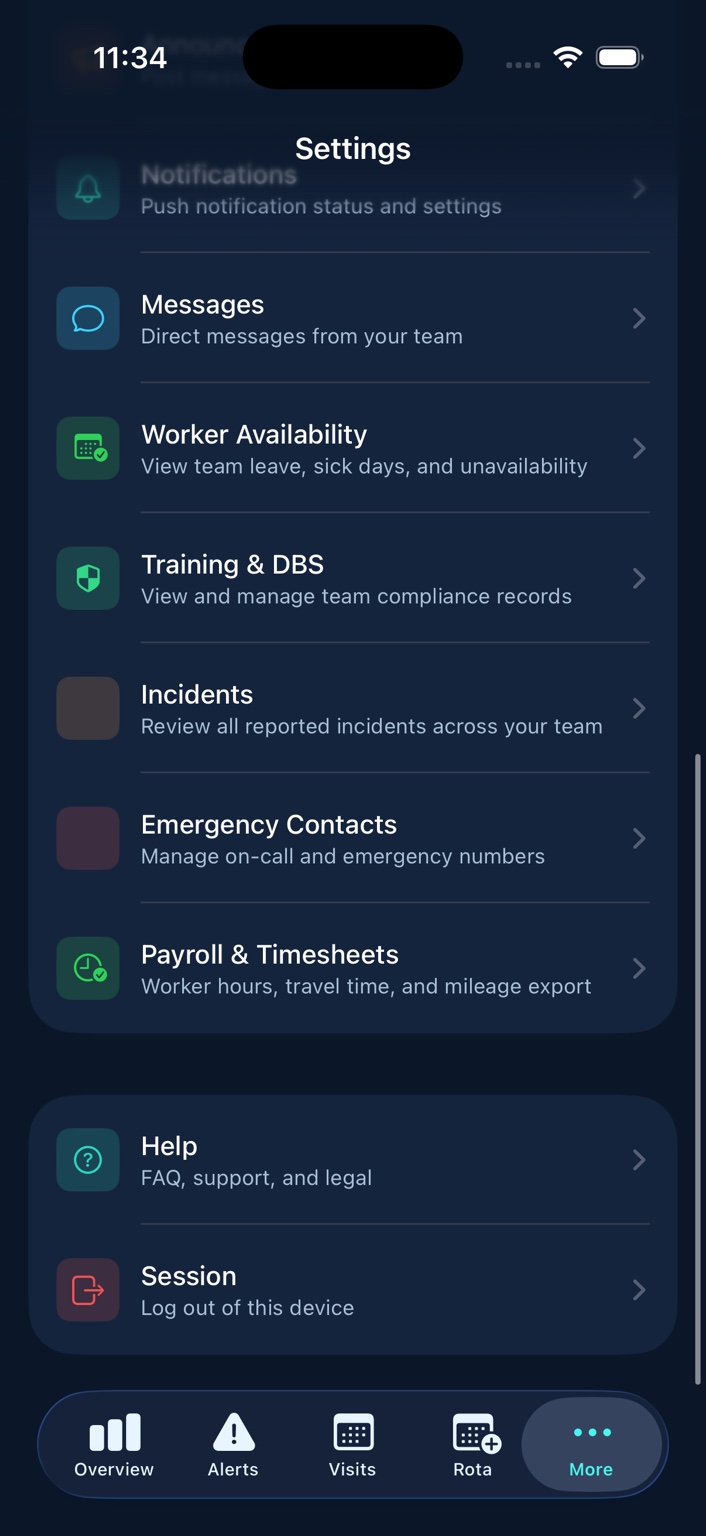Open the Messages settings title
The width and height of the screenshot is (706, 1536).
pos(203,304)
